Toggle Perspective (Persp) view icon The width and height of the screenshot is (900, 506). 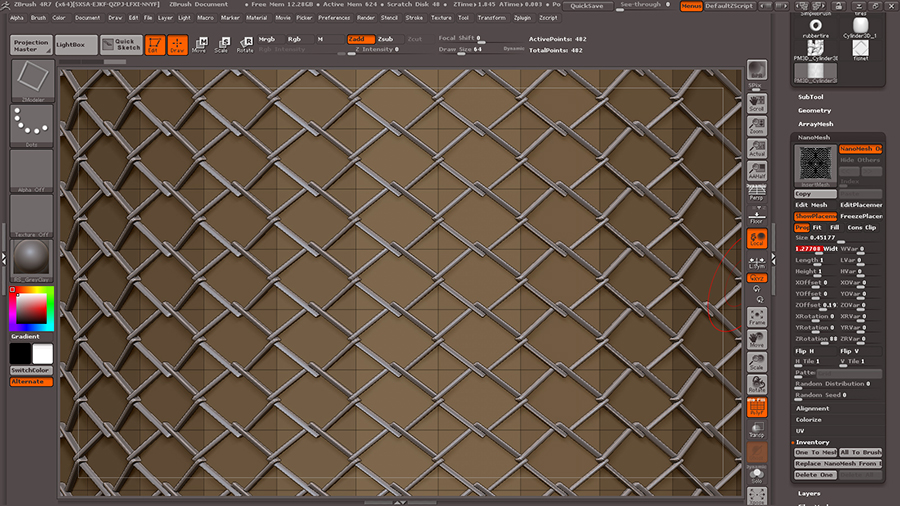[x=757, y=194]
